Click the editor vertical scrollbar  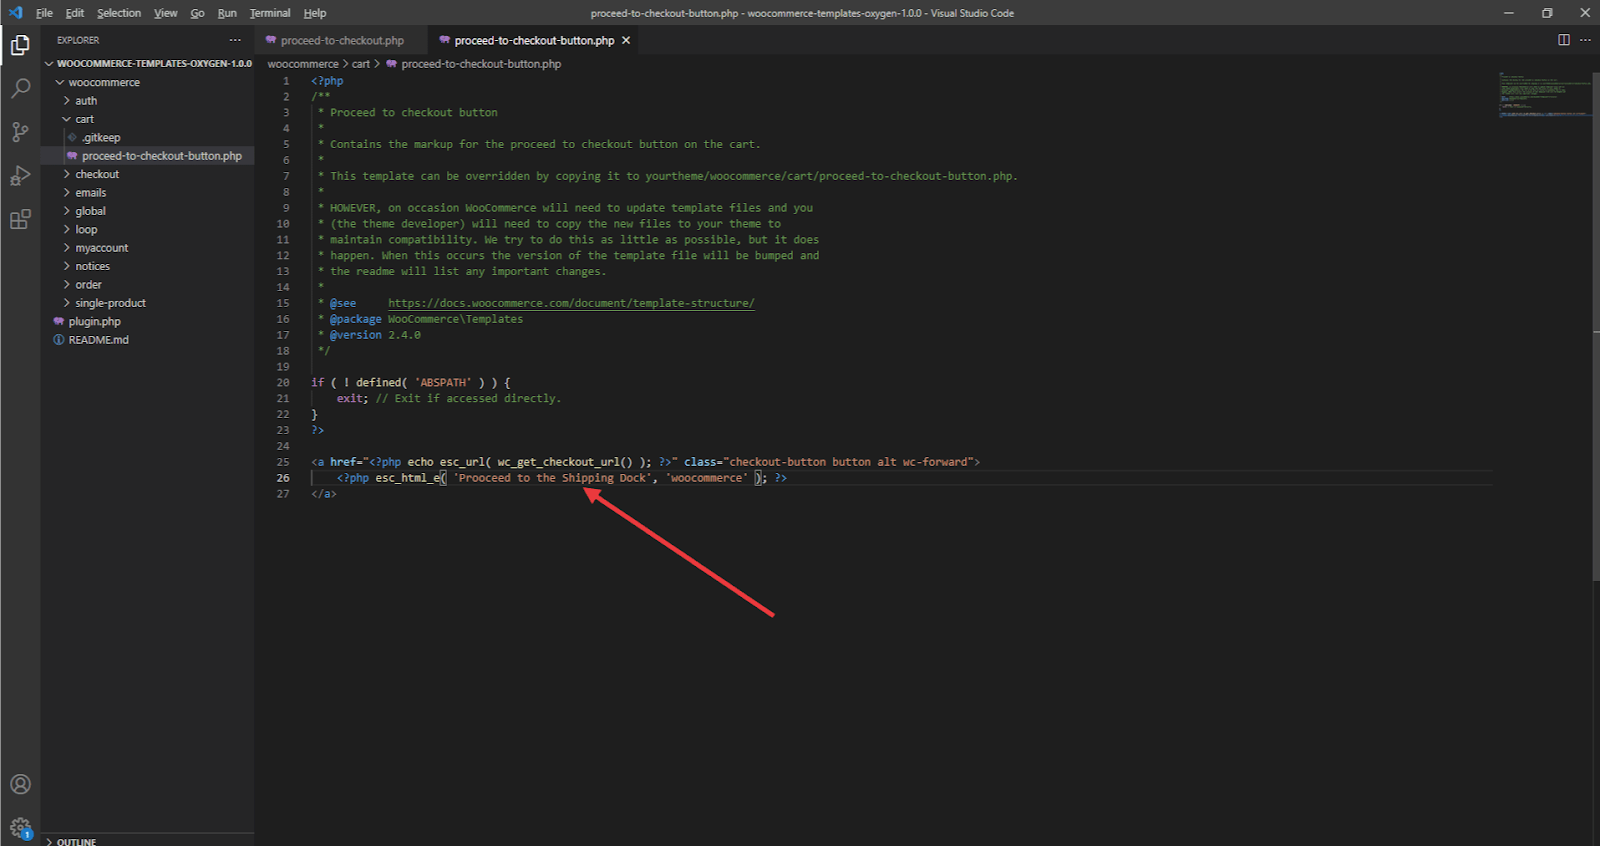(1596, 326)
